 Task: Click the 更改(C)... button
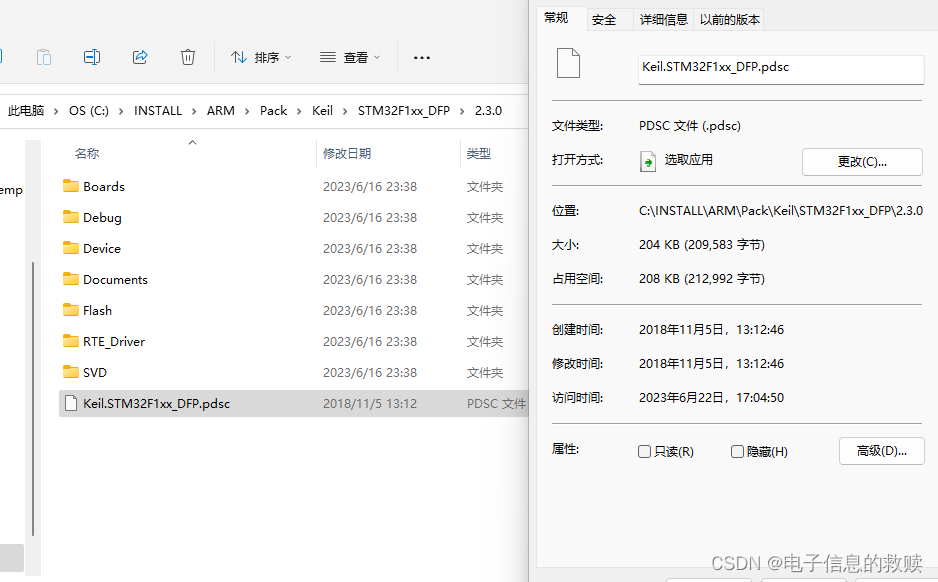point(862,162)
